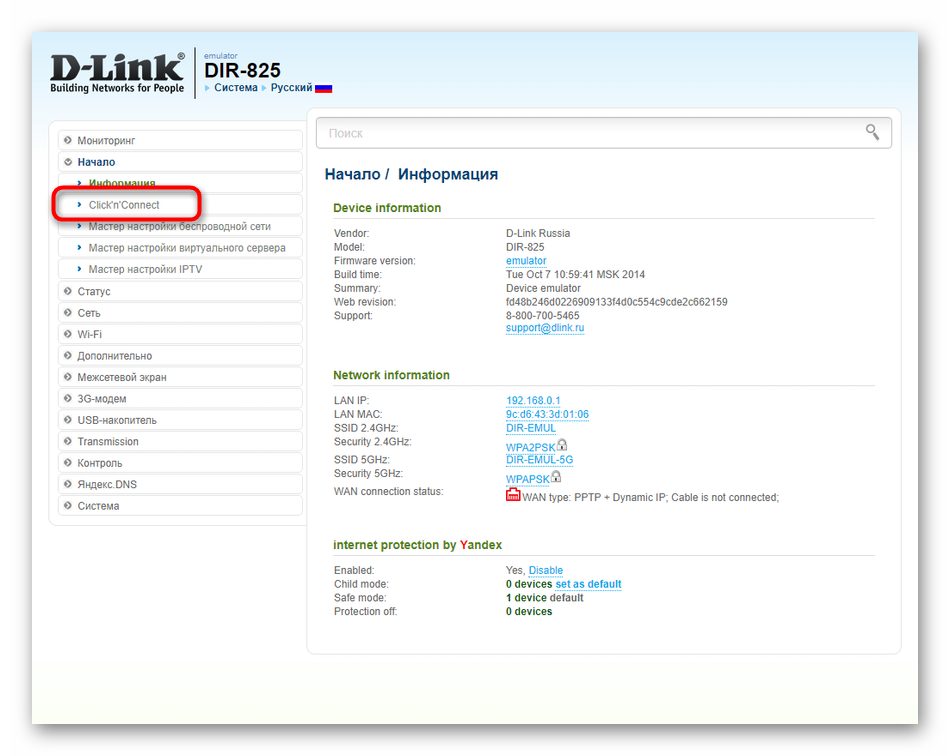
Task: Expand Межсетевой экран arrow icon
Action: pos(68,377)
